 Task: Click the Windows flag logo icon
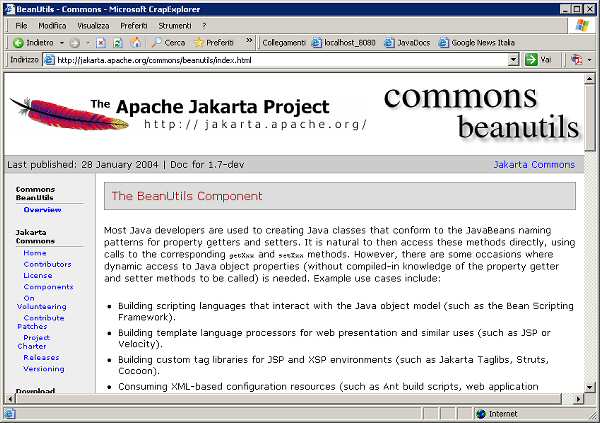[582, 26]
